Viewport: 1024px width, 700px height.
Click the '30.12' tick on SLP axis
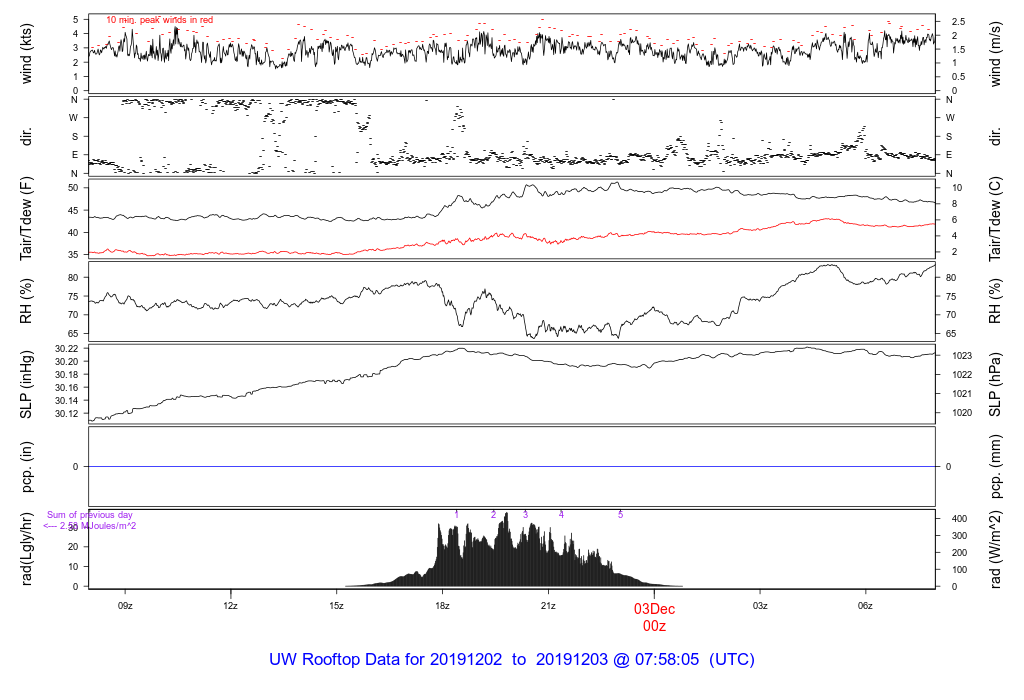[67, 413]
